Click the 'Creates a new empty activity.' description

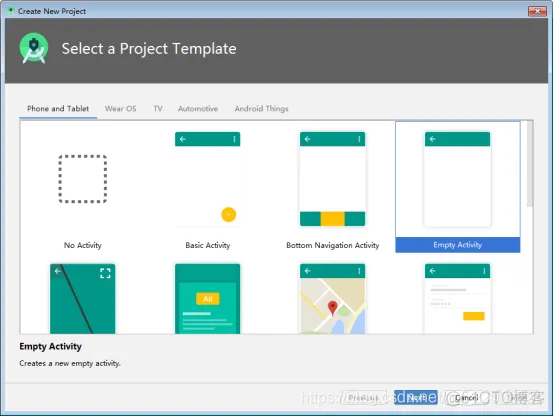pos(70,363)
